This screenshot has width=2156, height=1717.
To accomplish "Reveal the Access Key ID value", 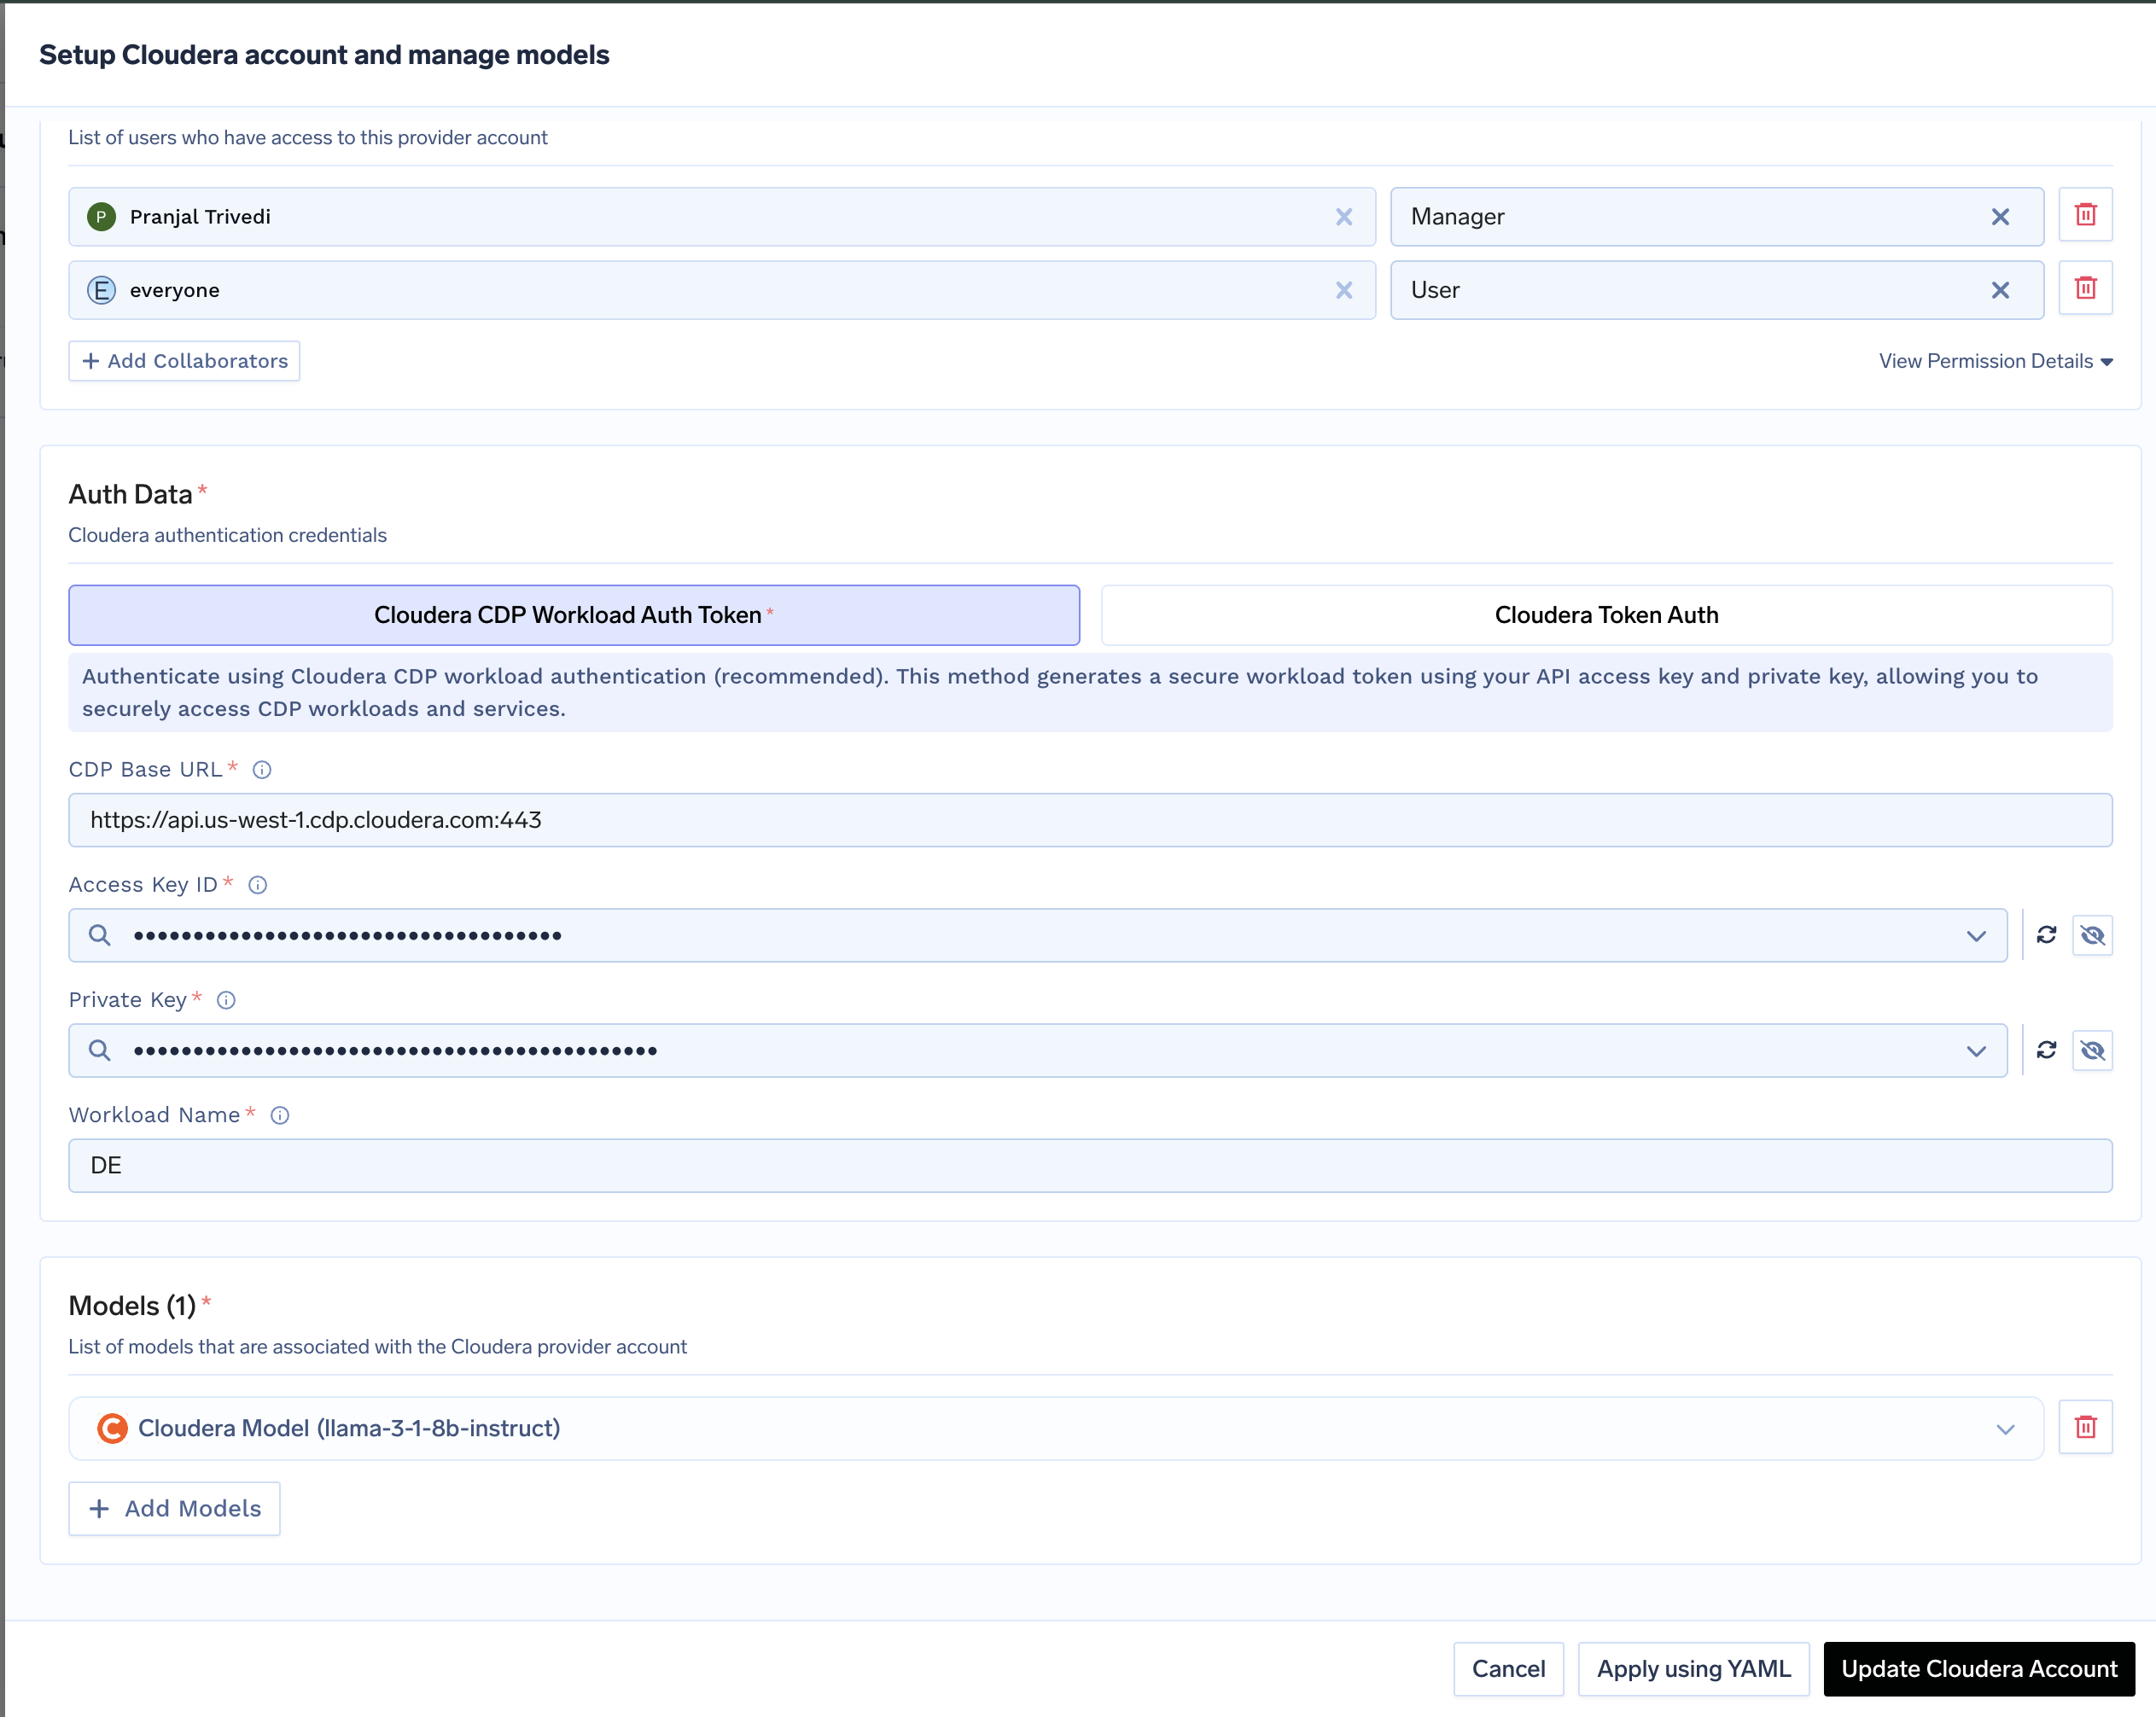I will 2093,935.
